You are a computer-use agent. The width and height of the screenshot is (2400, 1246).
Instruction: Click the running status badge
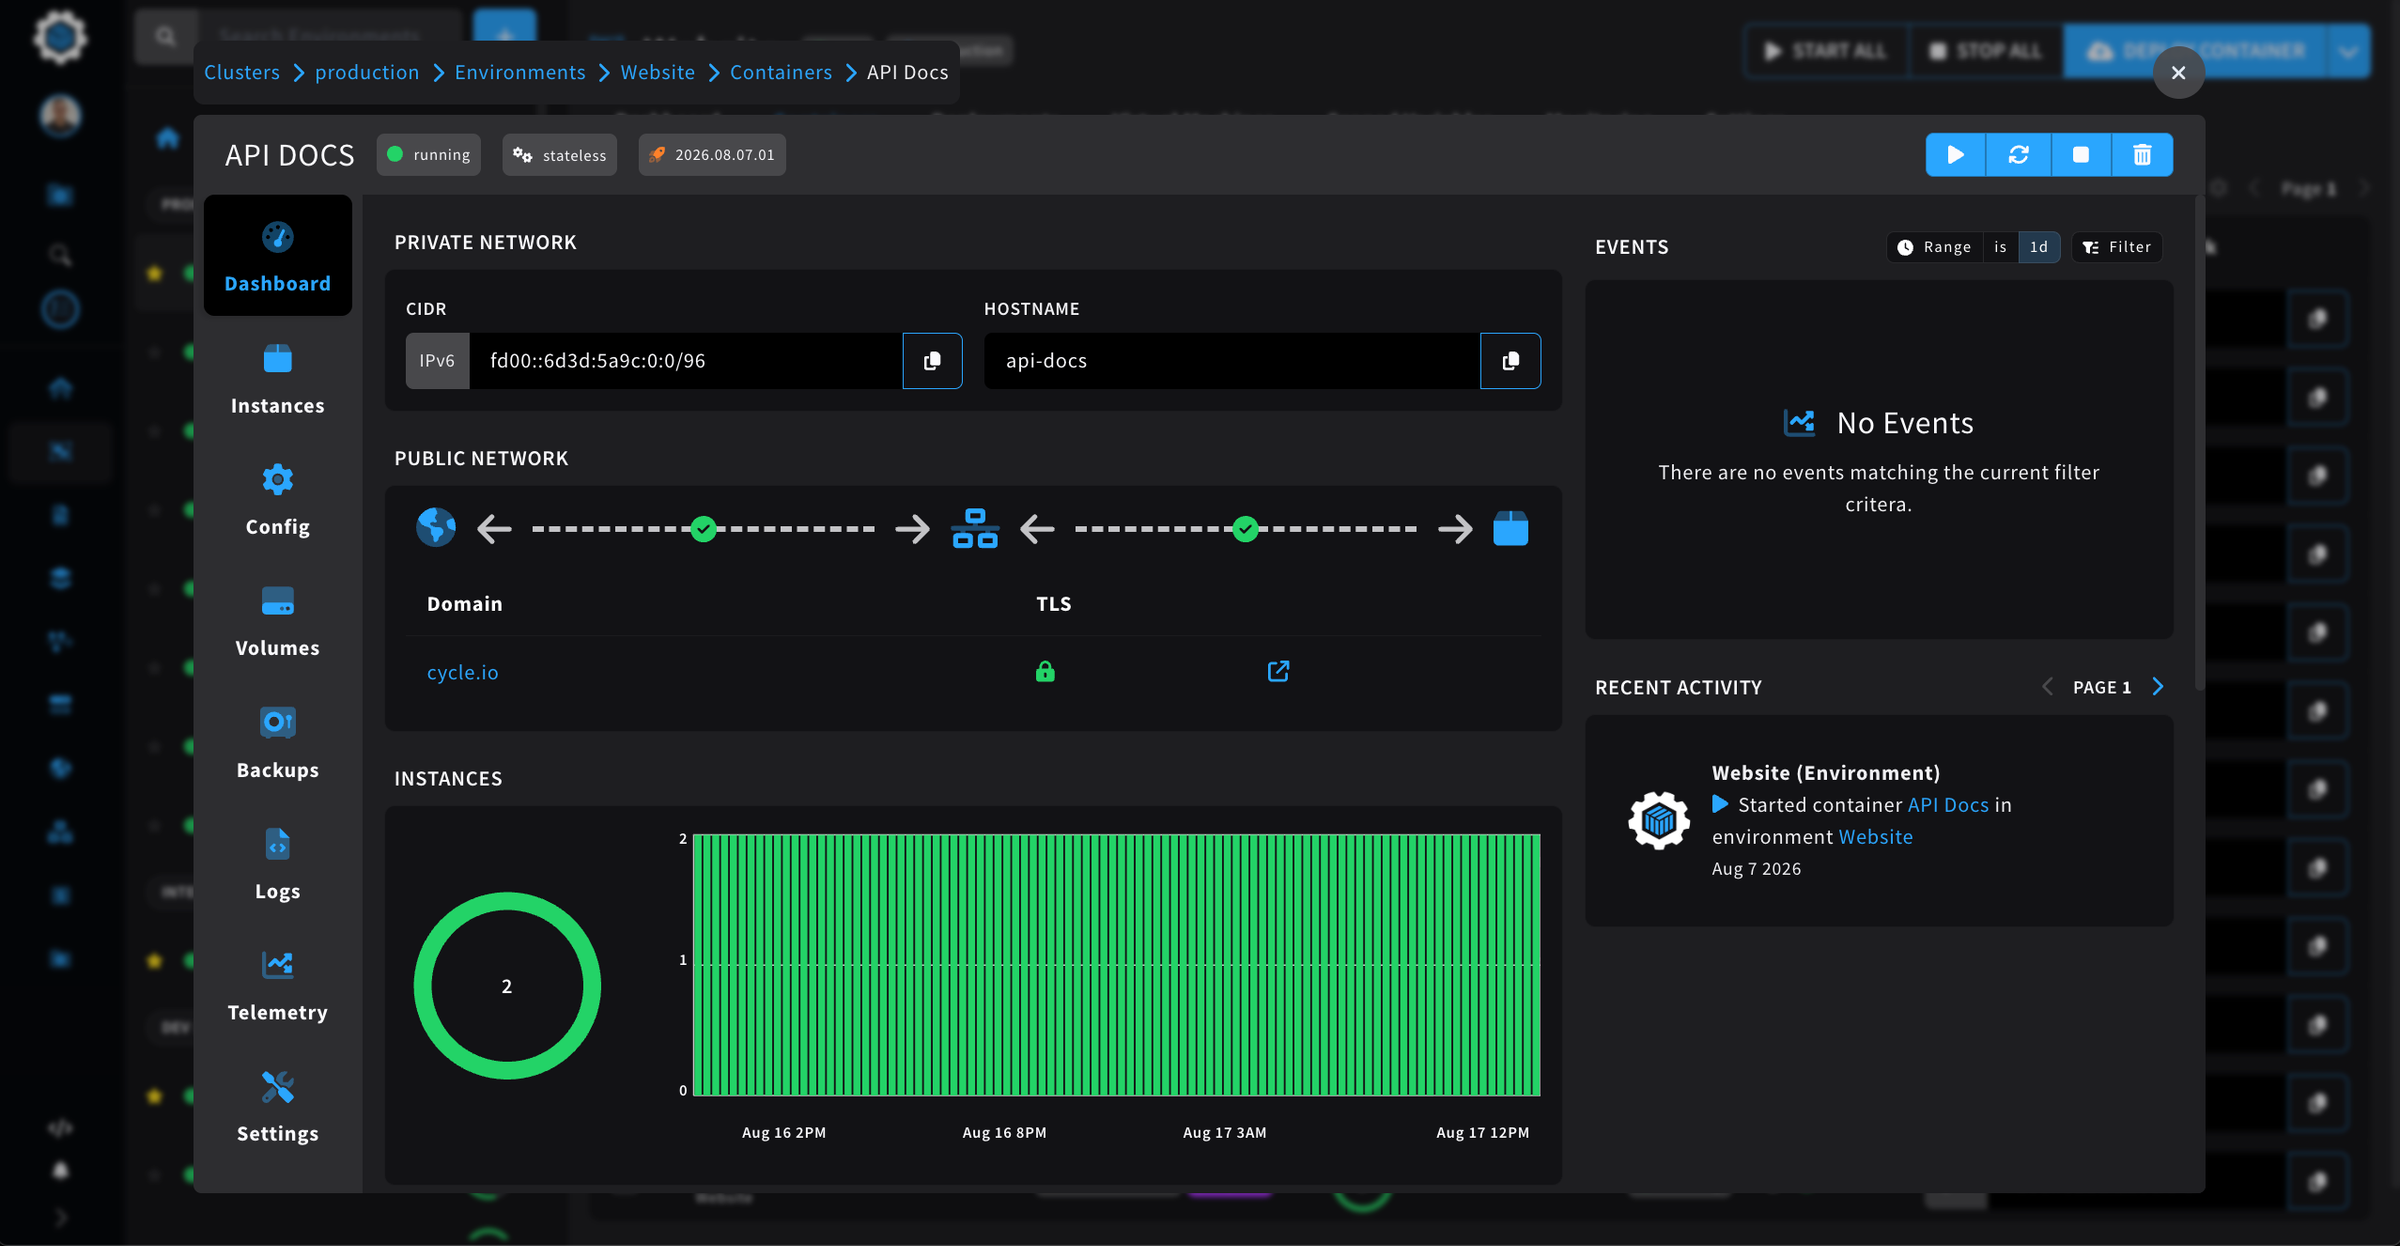pyautogui.click(x=429, y=155)
